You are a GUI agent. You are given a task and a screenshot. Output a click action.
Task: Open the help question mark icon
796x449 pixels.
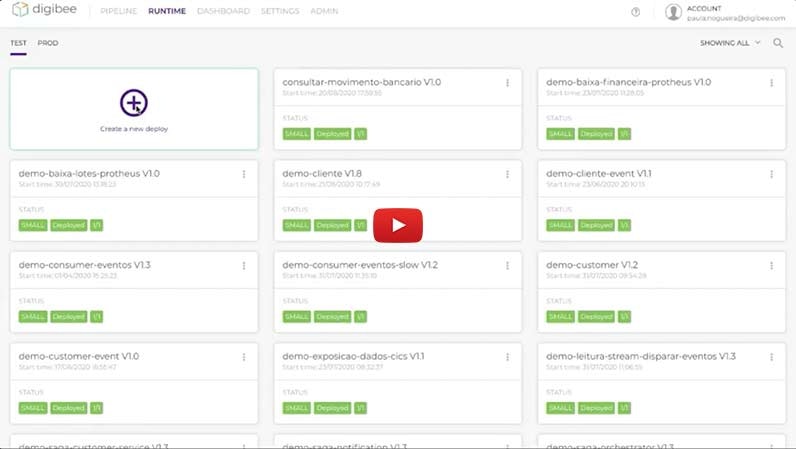point(636,12)
